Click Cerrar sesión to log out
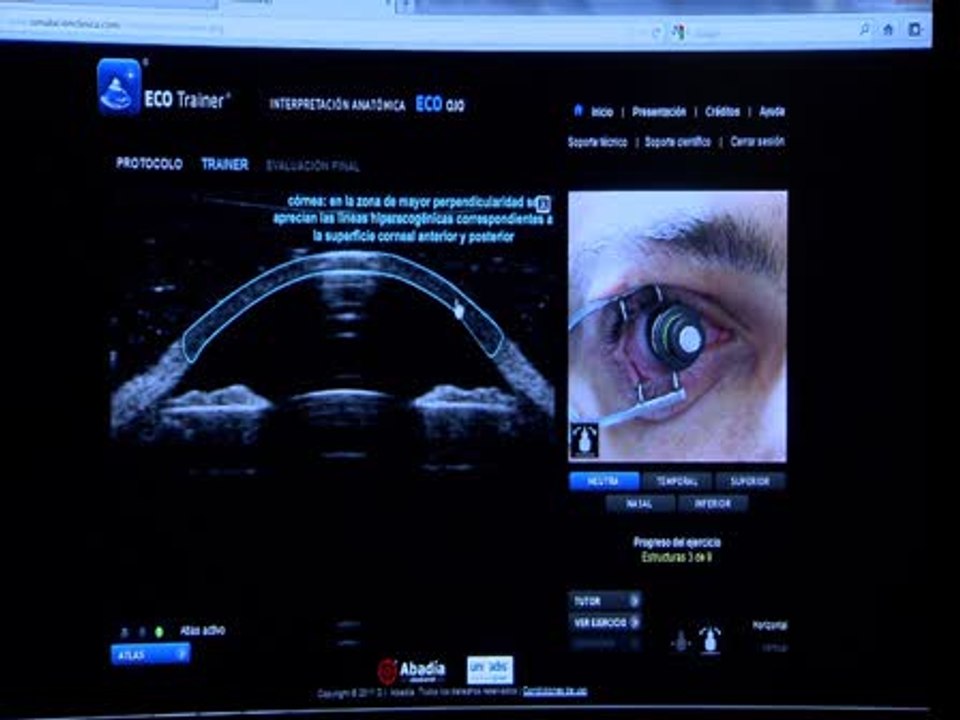 click(x=757, y=141)
